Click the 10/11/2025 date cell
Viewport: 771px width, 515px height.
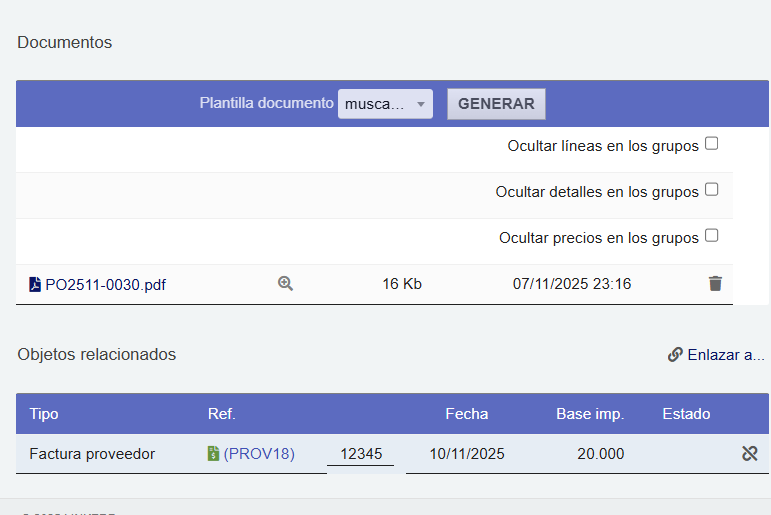[467, 454]
